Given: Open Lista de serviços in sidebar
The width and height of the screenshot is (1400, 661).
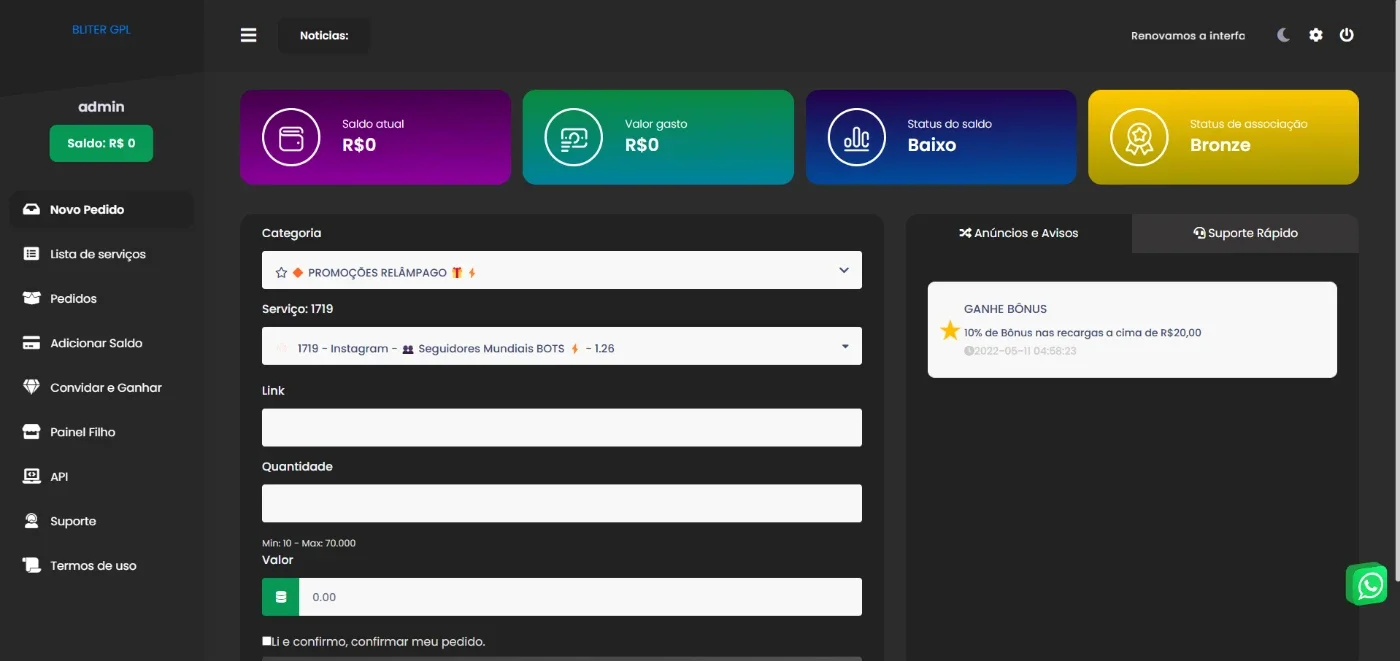Looking at the screenshot, I should pyautogui.click(x=98, y=254).
